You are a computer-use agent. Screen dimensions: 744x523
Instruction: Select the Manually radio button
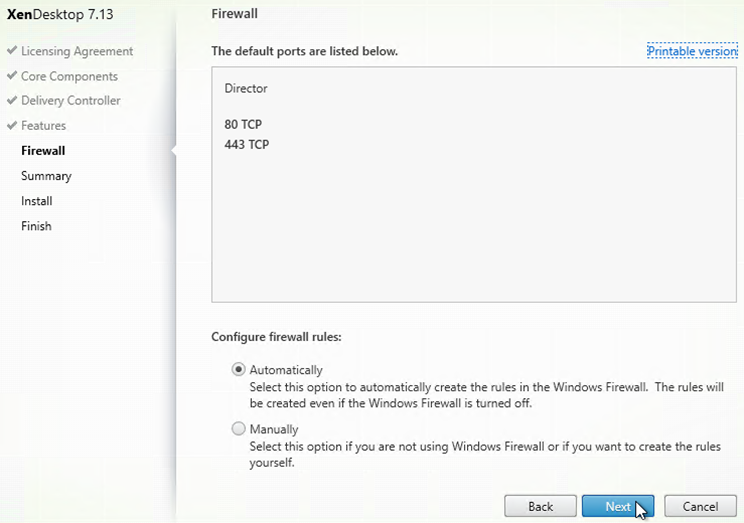pyautogui.click(x=238, y=429)
